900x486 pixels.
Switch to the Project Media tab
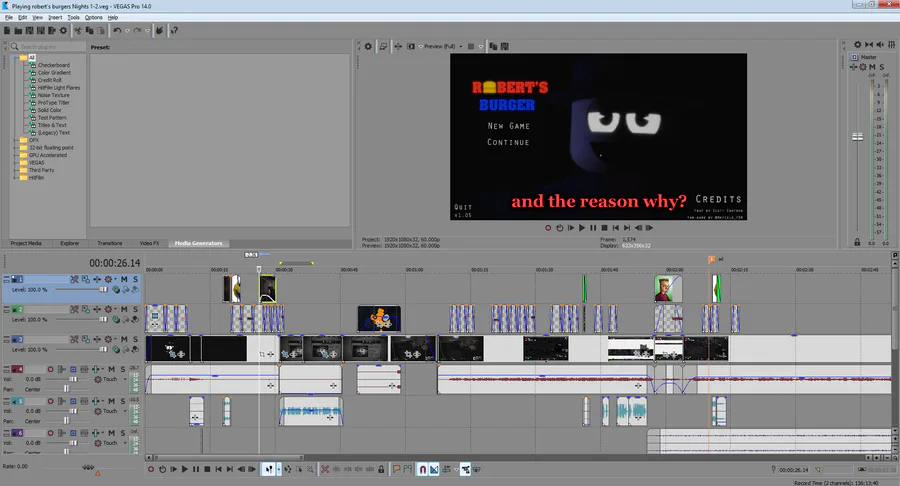26,243
